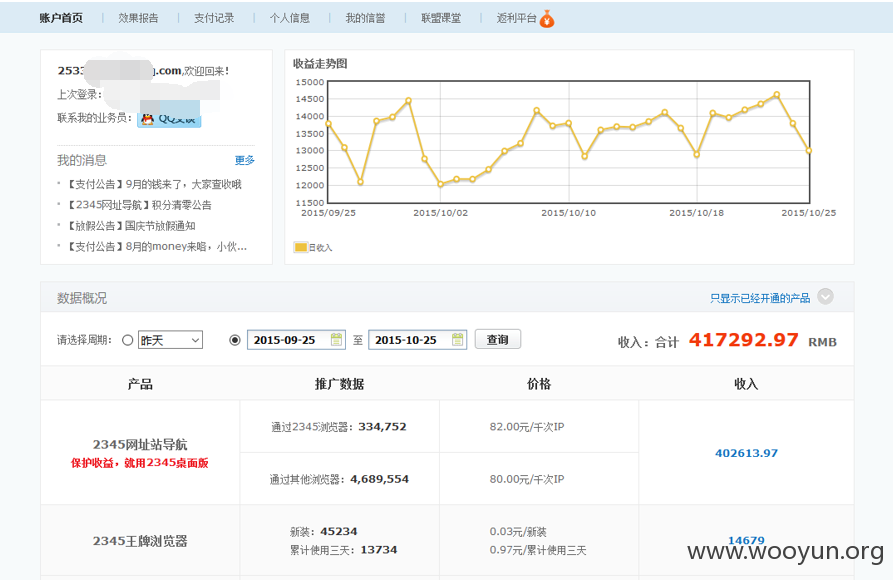Click the 日收入 legend color swatch
893x580 pixels.
point(300,247)
